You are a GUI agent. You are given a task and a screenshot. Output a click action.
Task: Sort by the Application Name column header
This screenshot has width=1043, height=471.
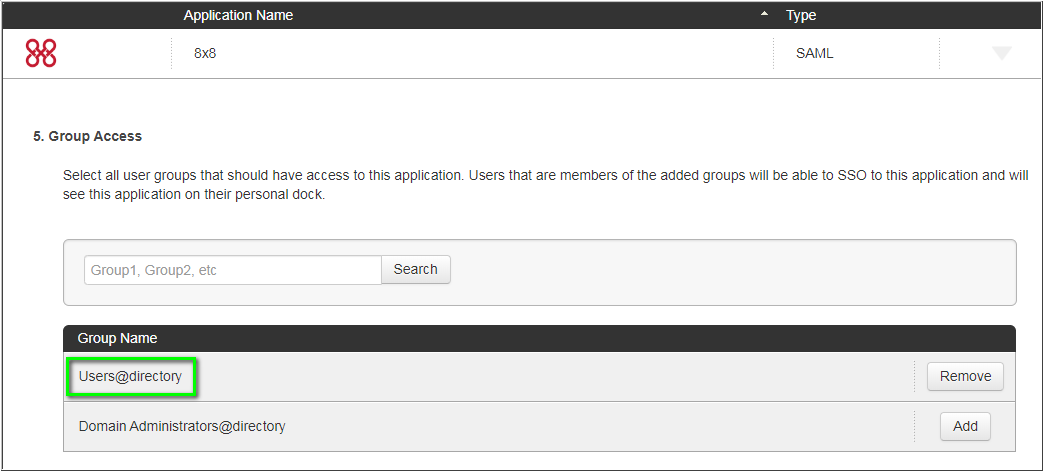tap(238, 15)
